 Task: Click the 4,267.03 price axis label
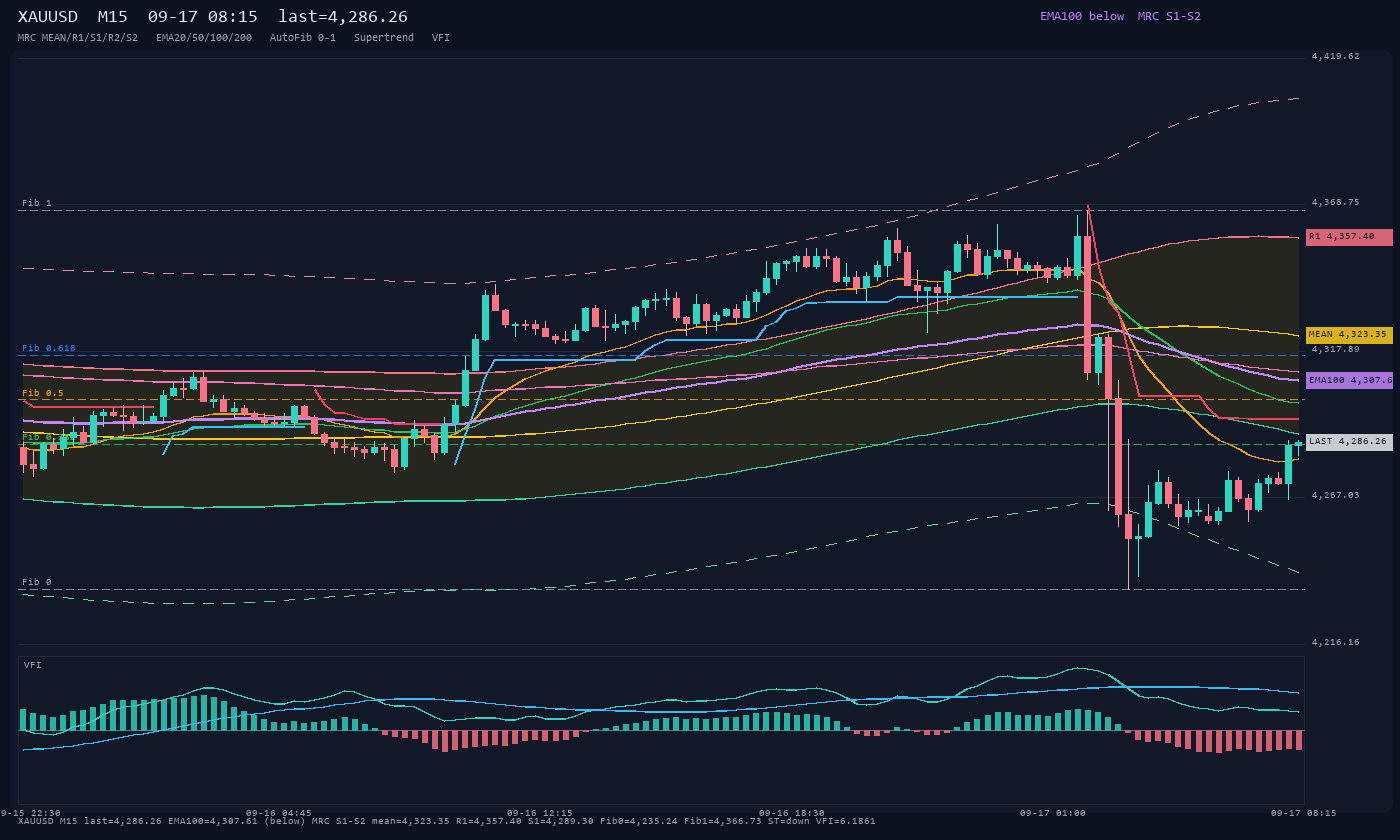(1335, 495)
